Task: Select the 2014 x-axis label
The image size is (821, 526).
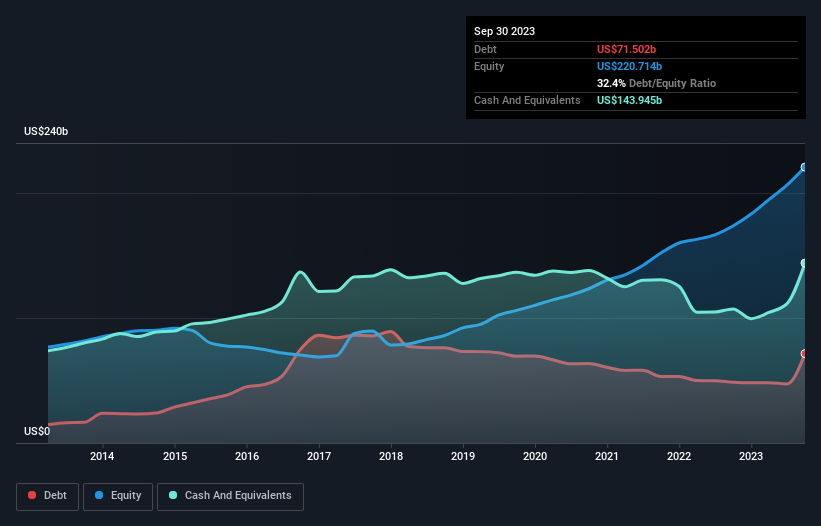Action: (x=102, y=456)
